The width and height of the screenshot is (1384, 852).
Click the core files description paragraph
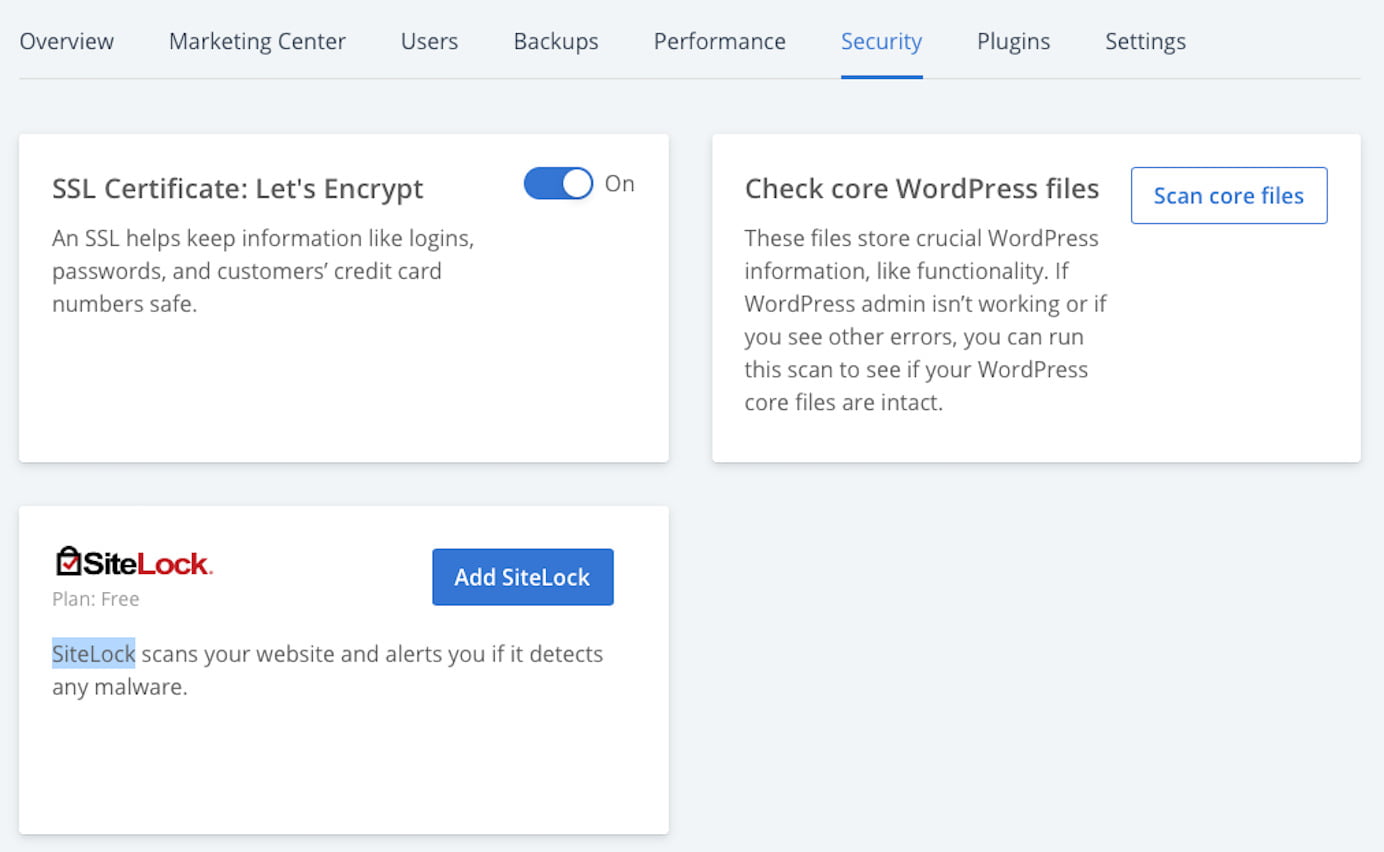926,320
